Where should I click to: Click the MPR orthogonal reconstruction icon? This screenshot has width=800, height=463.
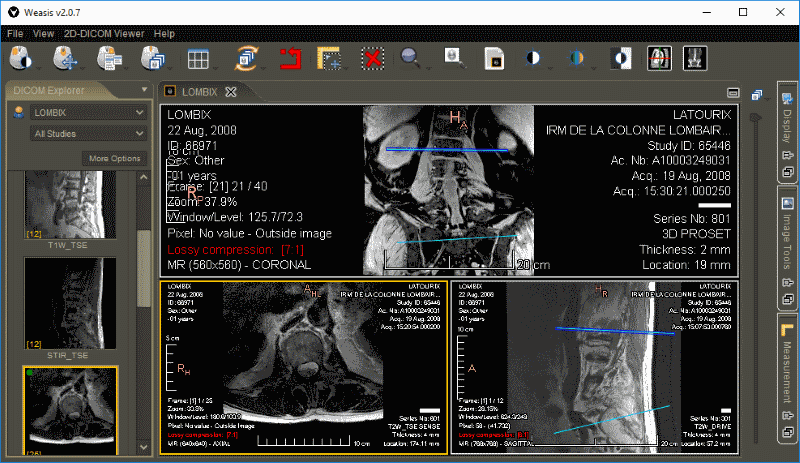click(x=659, y=58)
